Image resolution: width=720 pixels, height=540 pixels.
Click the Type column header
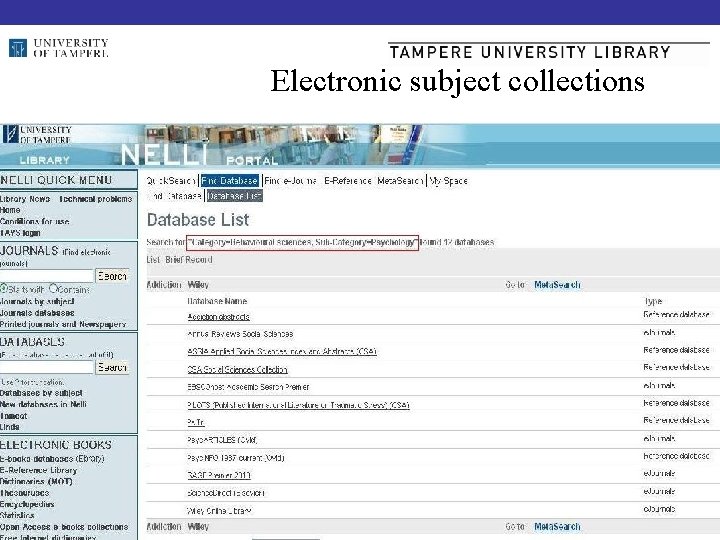tap(653, 301)
